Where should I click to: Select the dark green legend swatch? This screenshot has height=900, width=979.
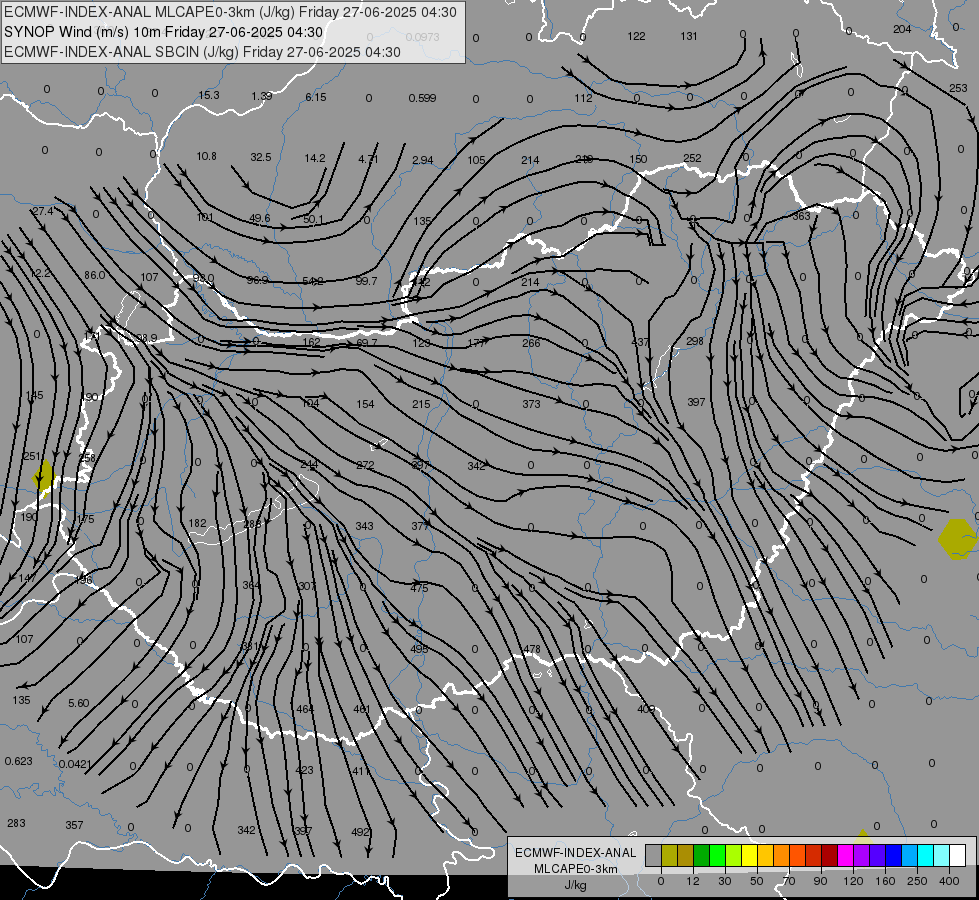click(702, 855)
